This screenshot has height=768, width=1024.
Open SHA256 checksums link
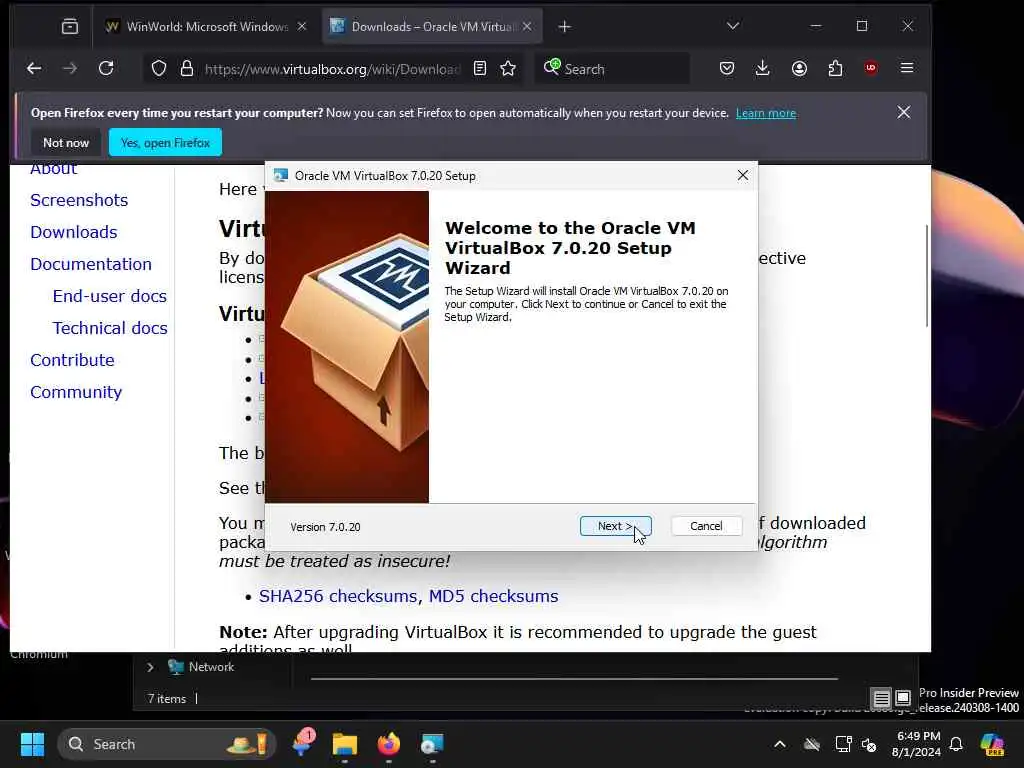[339, 596]
